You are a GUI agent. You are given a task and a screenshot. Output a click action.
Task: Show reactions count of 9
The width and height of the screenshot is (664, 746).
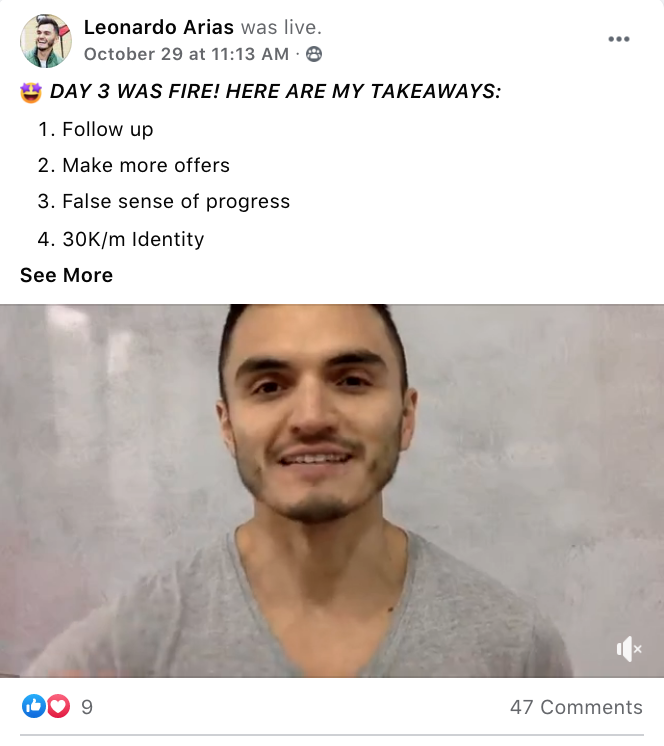(87, 707)
